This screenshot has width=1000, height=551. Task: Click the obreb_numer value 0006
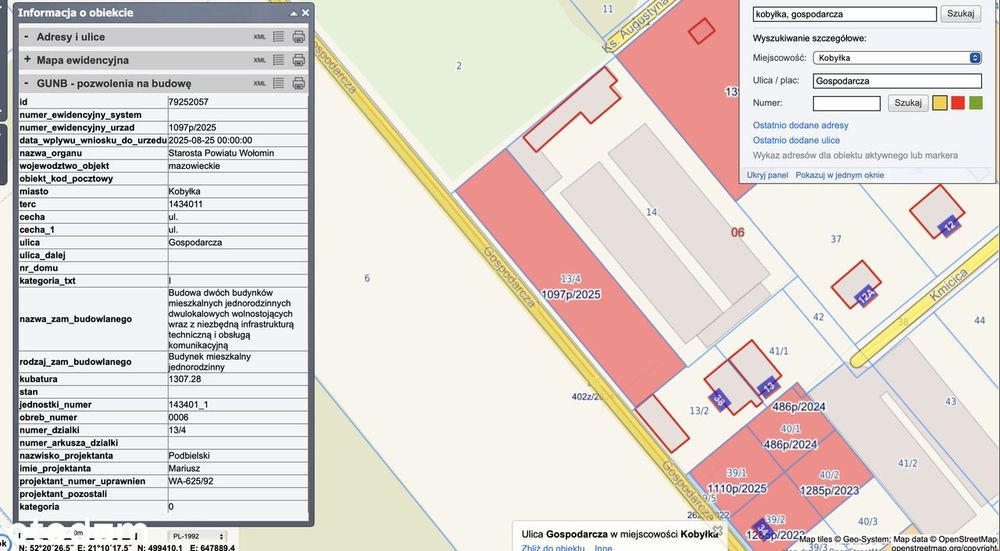tap(177, 417)
